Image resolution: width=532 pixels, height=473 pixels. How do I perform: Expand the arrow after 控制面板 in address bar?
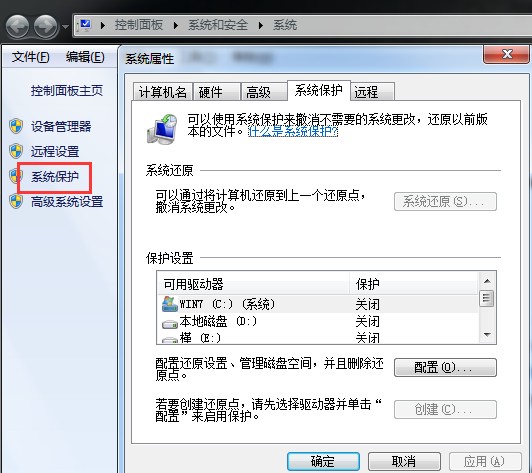tap(175, 25)
